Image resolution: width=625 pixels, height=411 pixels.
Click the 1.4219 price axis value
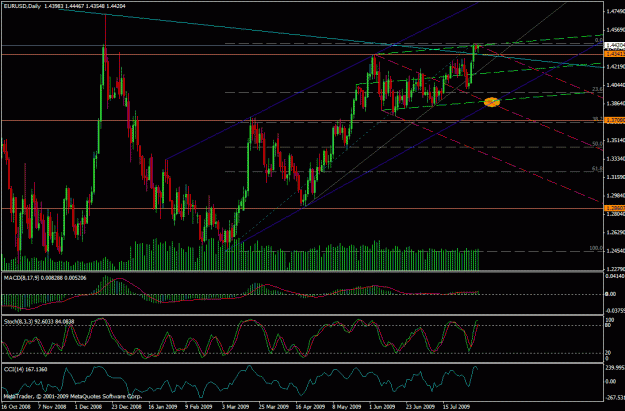[x=615, y=67]
